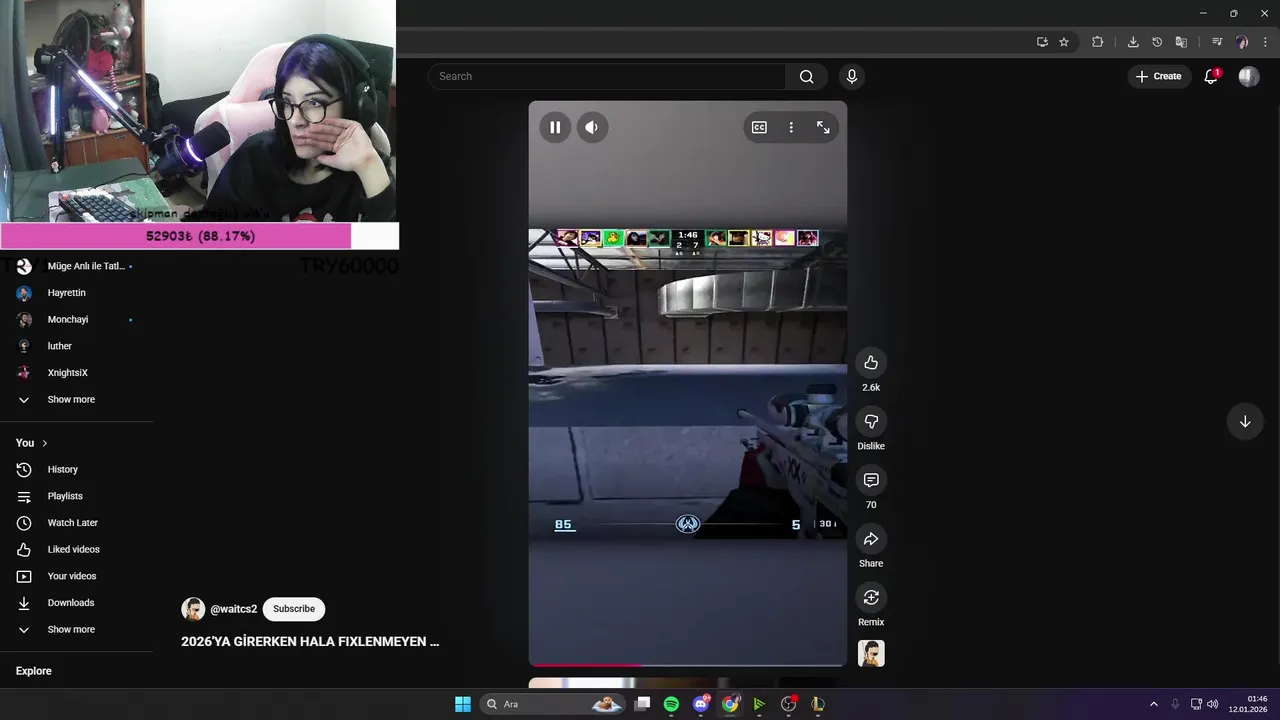Open Discord from the taskbar
Screen dimensions: 1280x720
[701, 704]
